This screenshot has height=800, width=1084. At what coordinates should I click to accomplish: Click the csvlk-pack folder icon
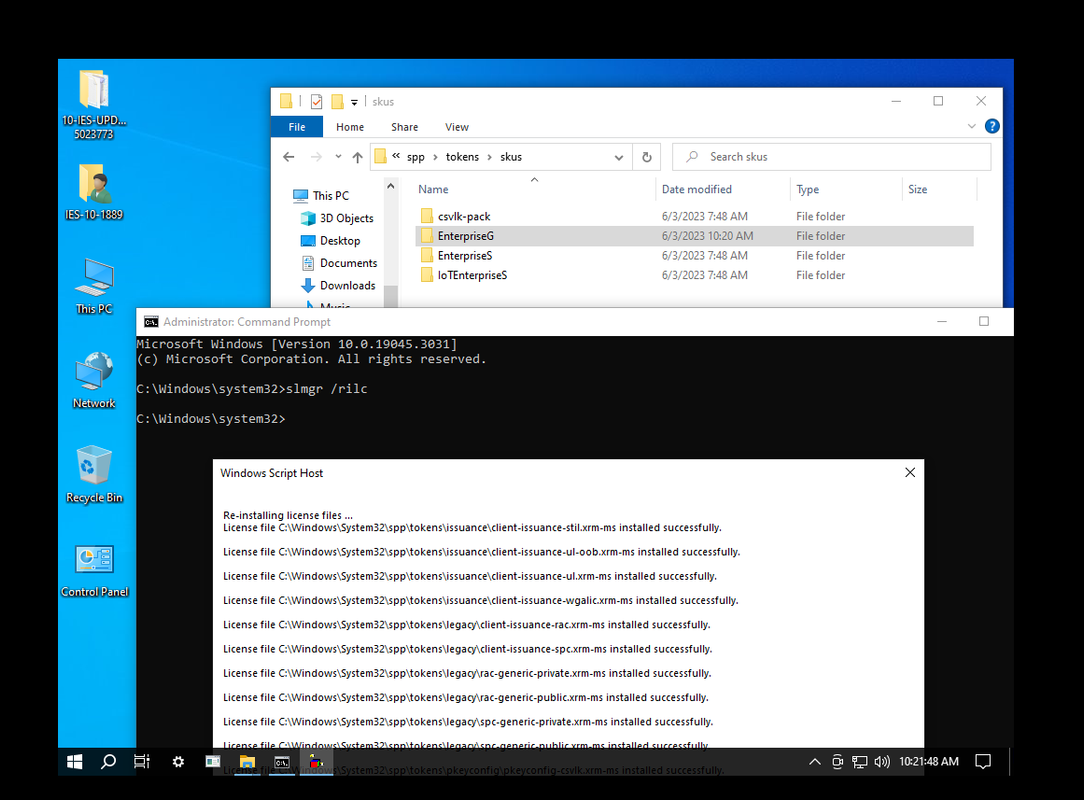click(x=427, y=216)
